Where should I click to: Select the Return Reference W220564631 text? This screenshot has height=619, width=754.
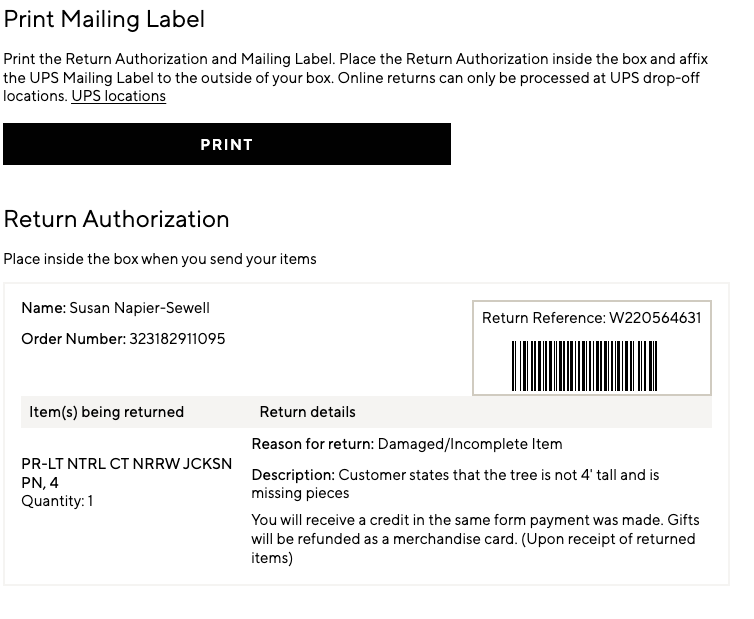(591, 318)
